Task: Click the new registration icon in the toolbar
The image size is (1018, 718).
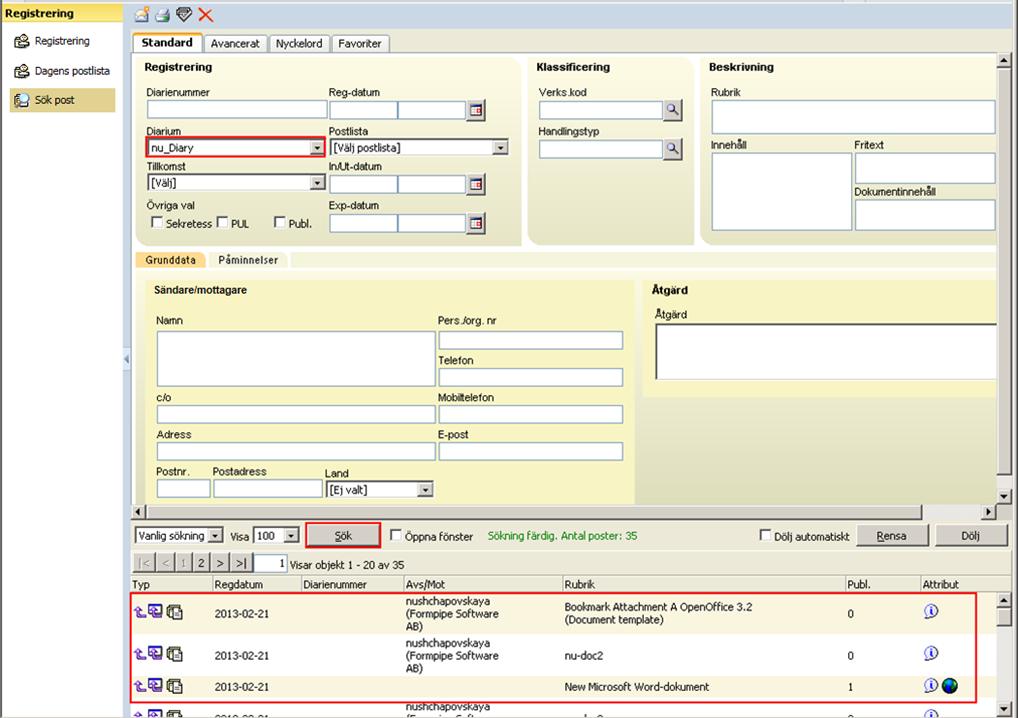Action: pos(142,14)
